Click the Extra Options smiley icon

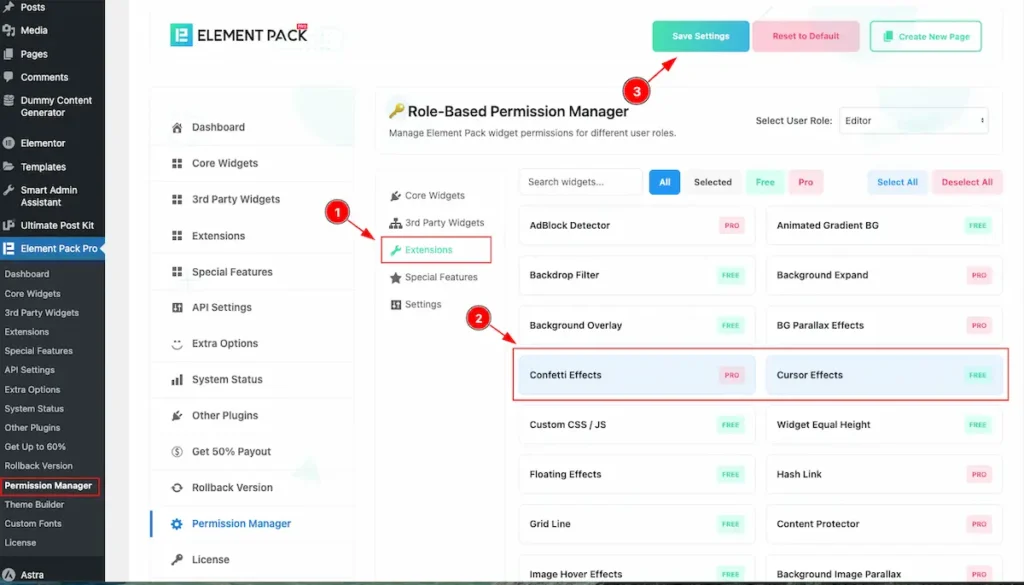[177, 344]
